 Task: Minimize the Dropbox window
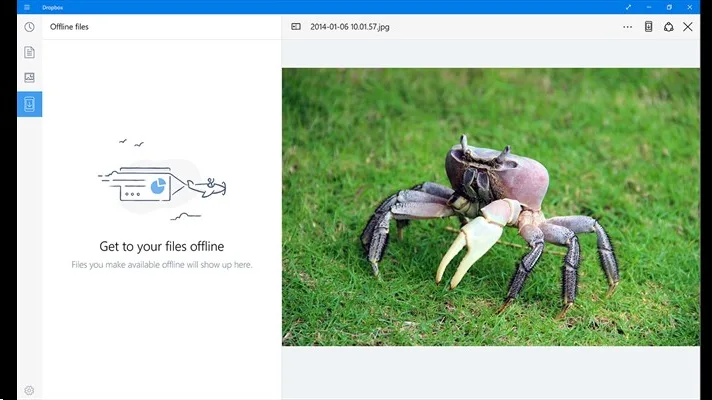pyautogui.click(x=649, y=7)
